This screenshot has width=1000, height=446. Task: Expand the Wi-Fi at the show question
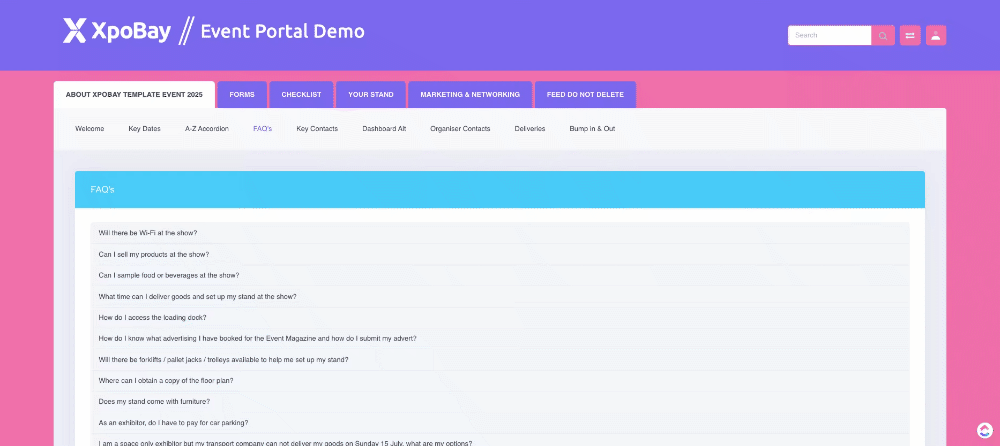[148, 233]
